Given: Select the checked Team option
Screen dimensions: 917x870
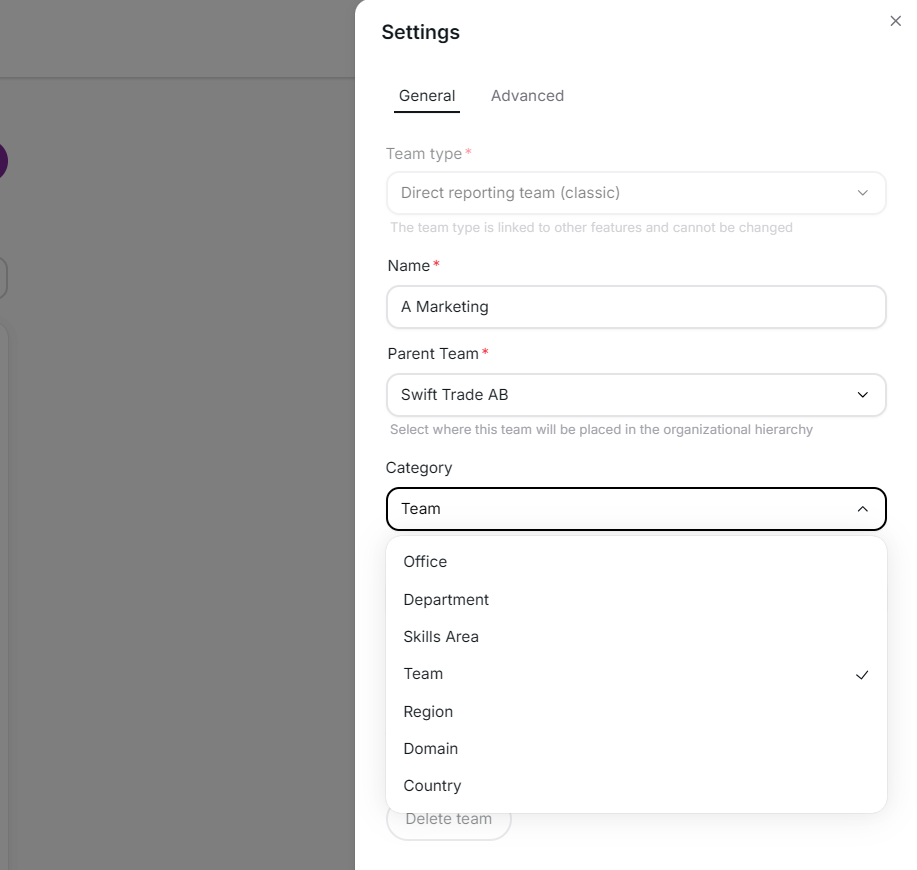Looking at the screenshot, I should 636,674.
